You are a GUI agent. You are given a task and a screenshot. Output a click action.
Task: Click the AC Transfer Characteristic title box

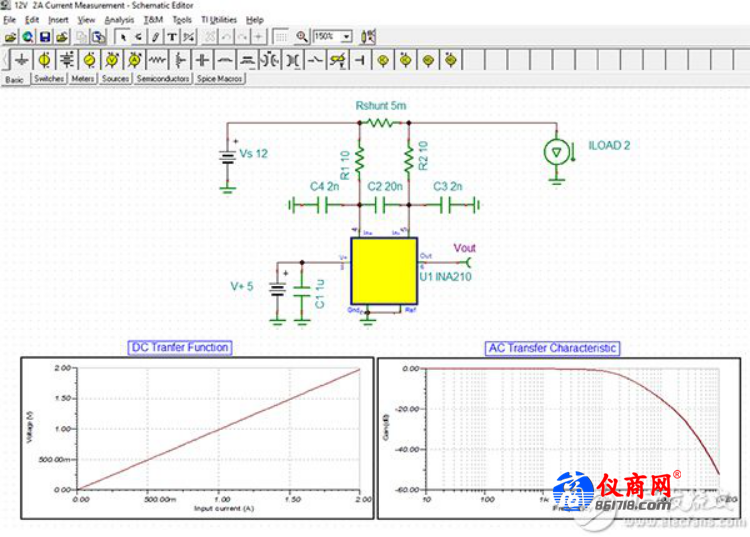tap(552, 348)
